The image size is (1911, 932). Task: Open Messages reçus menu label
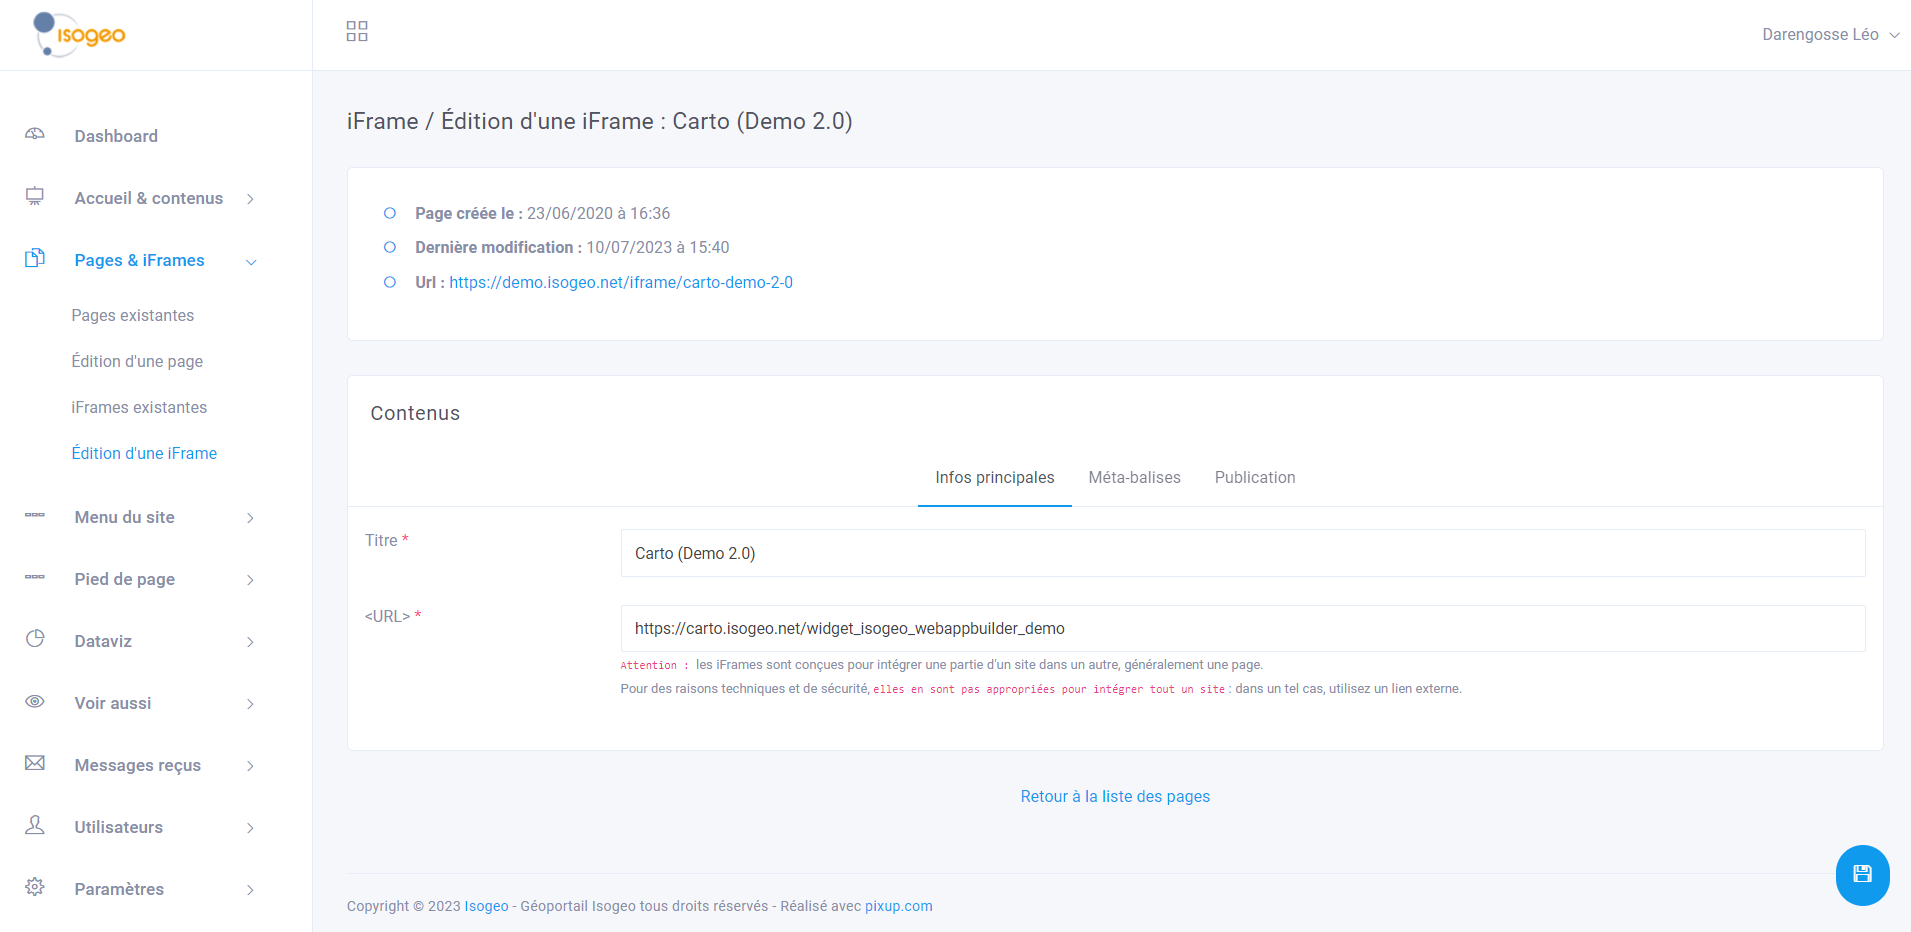click(x=138, y=765)
